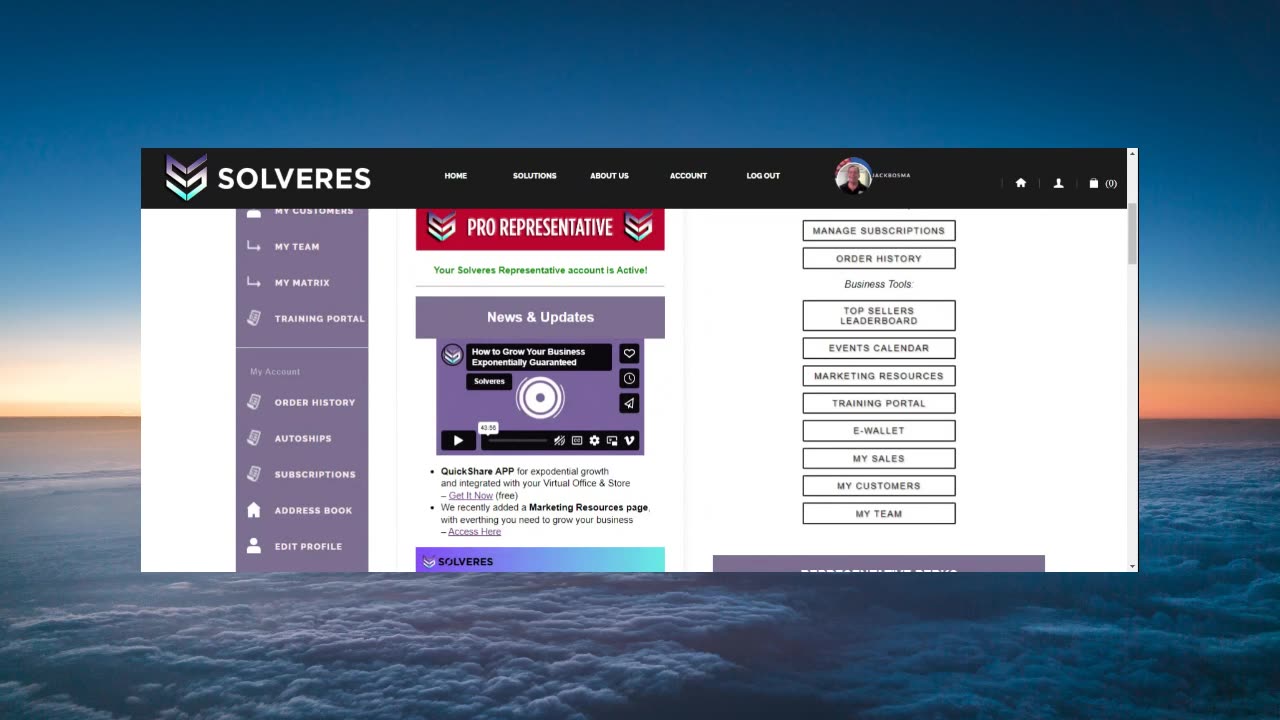Click the Solveres banner below news
1280x720 pixels.
pos(540,560)
